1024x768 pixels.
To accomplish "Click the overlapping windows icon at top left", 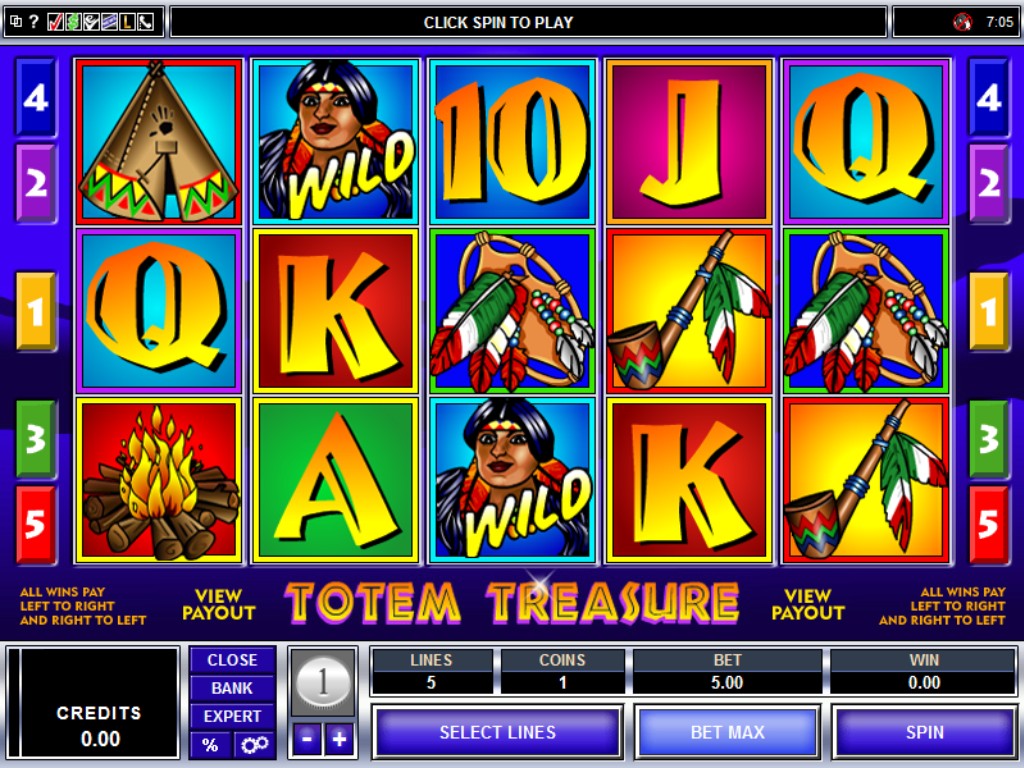I will (16, 22).
